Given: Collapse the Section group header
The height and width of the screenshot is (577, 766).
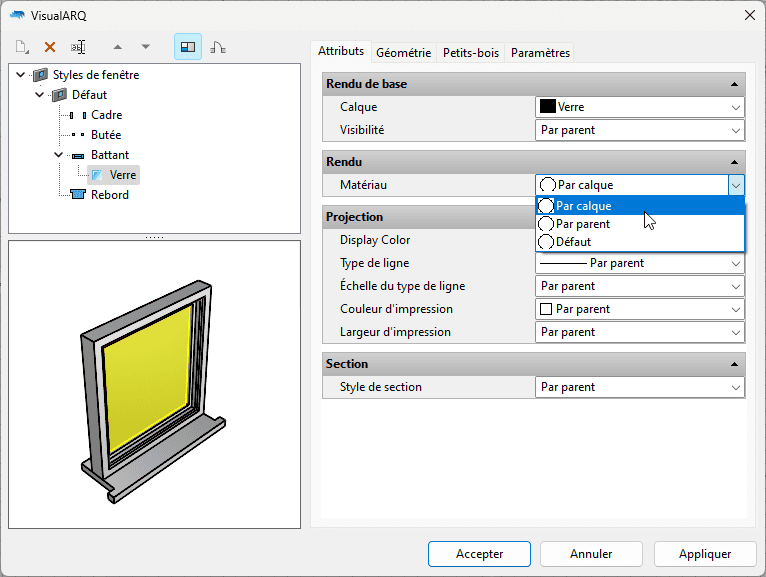Looking at the screenshot, I should pyautogui.click(x=734, y=364).
